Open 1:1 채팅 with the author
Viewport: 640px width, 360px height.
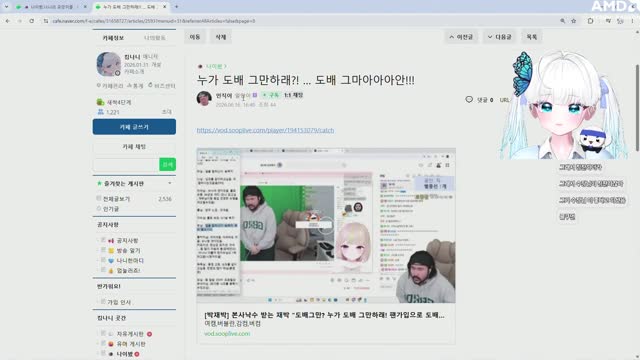coord(293,95)
